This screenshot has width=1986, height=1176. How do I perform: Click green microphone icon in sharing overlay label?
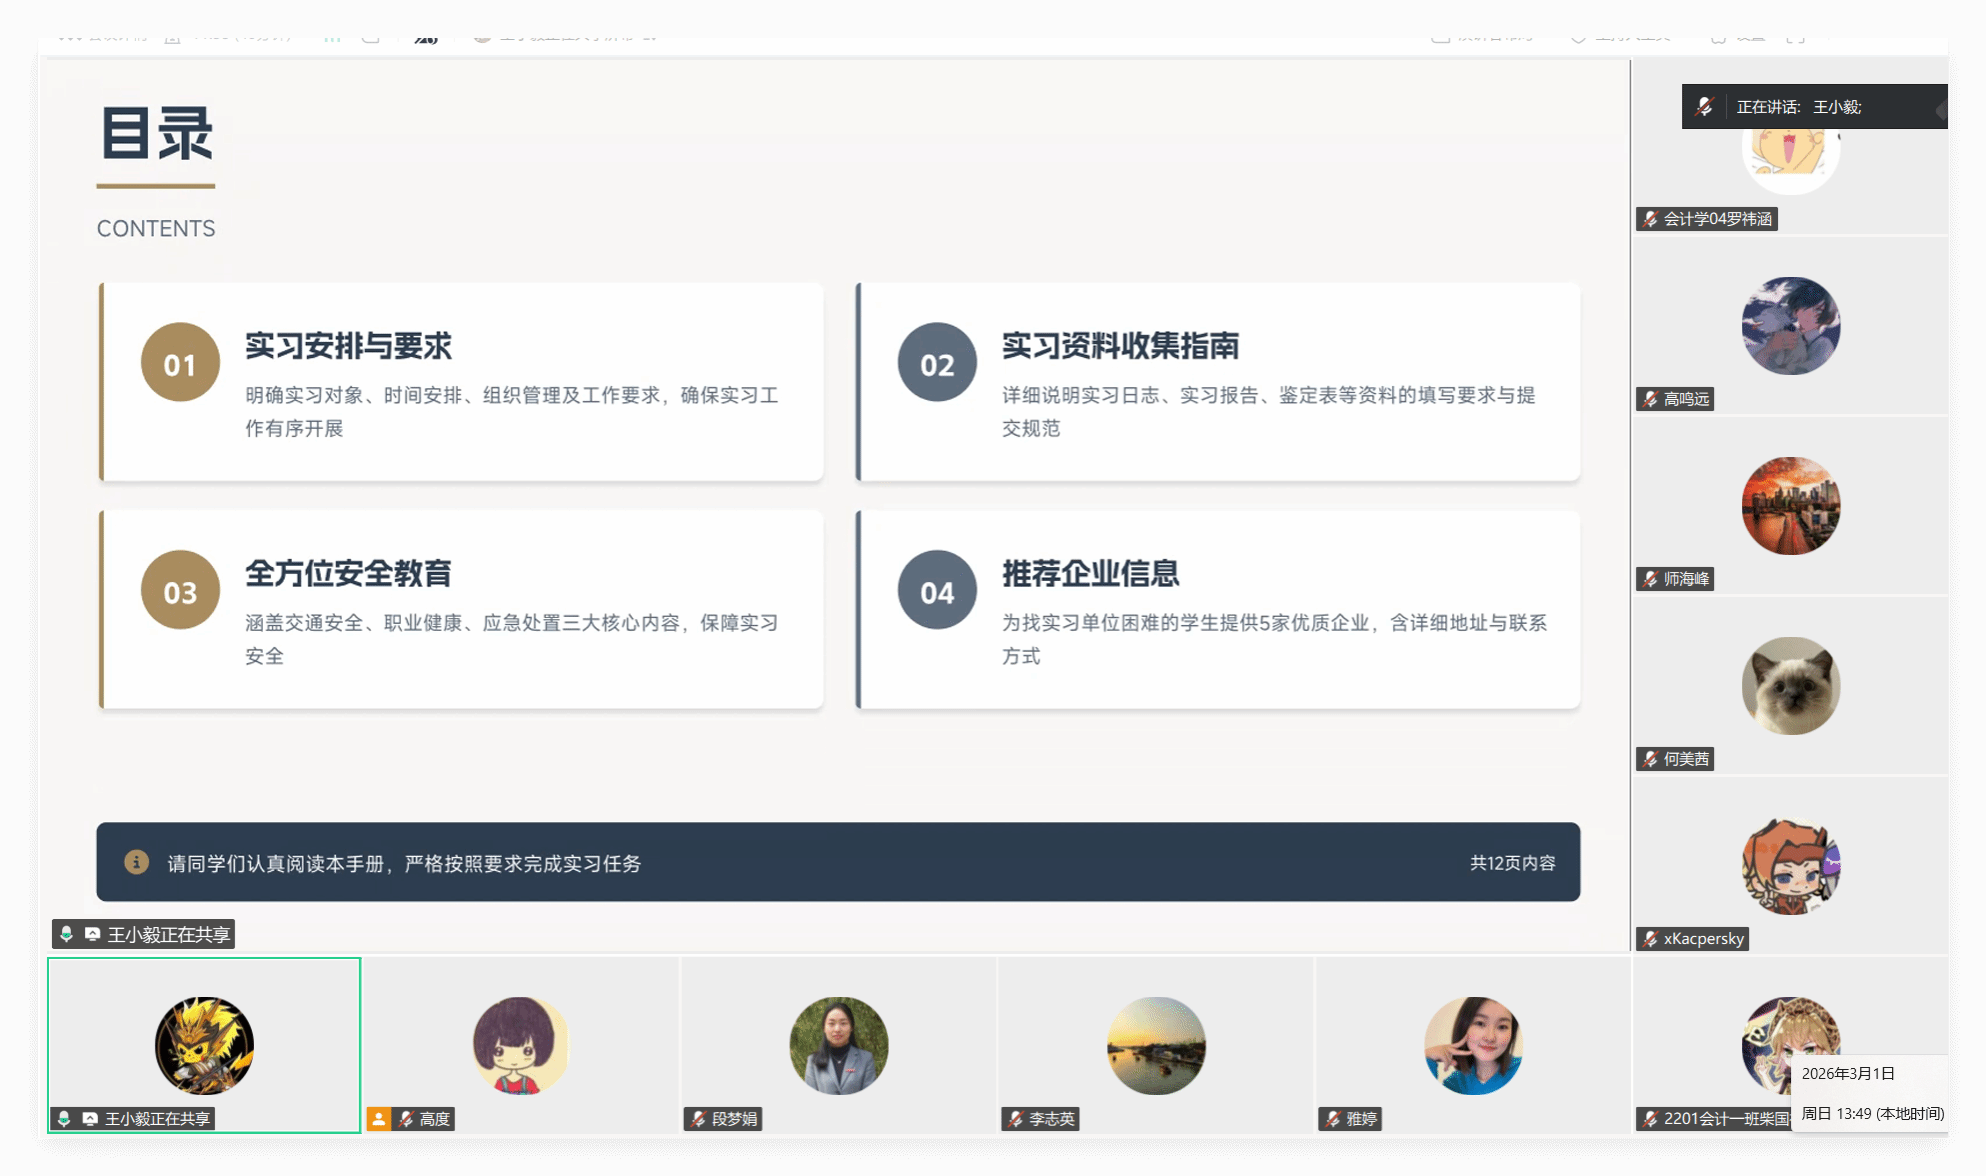pos(66,934)
